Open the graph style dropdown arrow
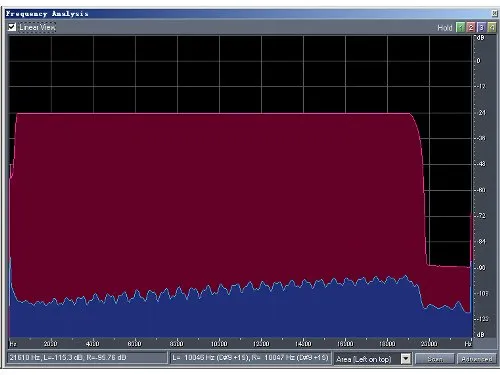The width and height of the screenshot is (500, 375). click(406, 359)
